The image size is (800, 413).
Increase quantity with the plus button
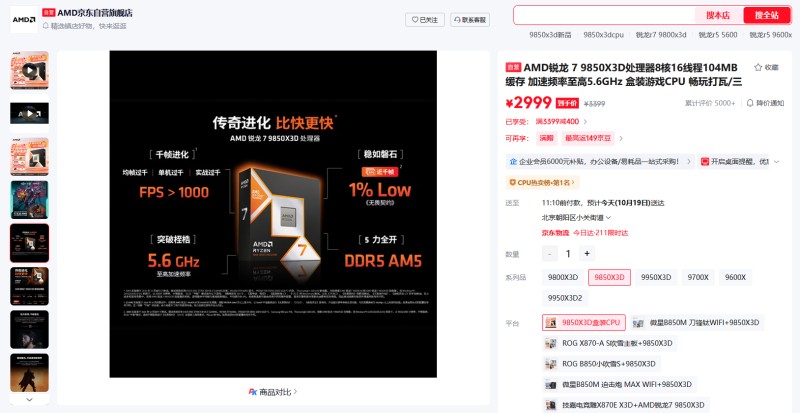click(x=587, y=254)
